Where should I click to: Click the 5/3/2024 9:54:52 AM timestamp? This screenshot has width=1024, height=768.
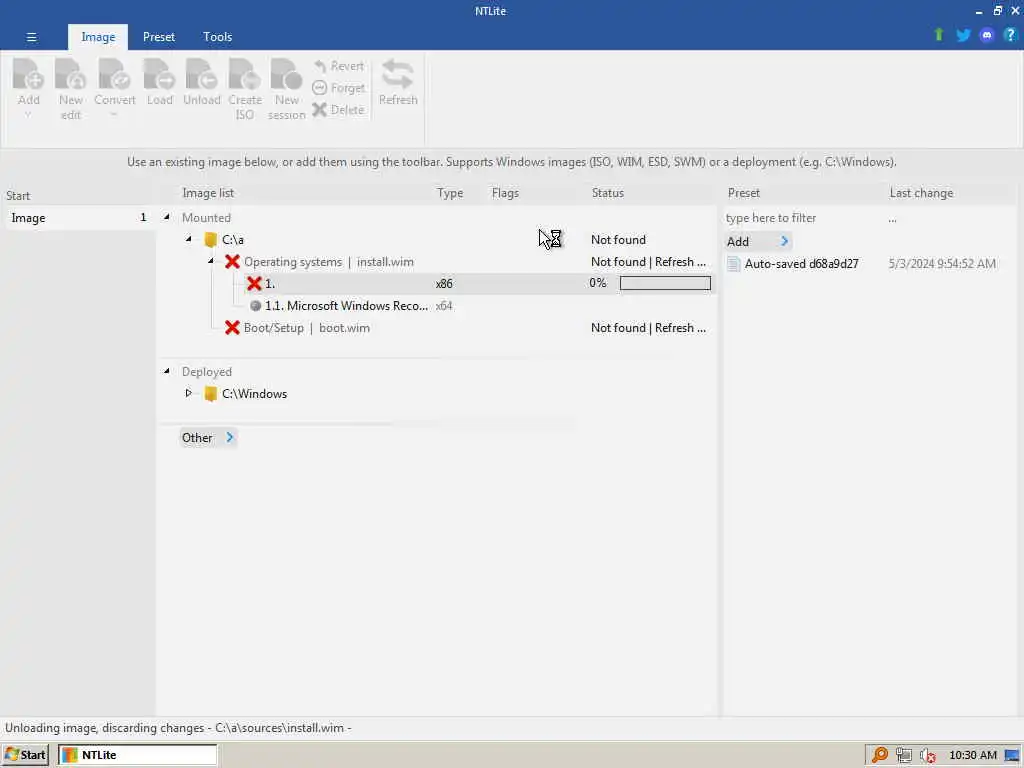click(942, 264)
